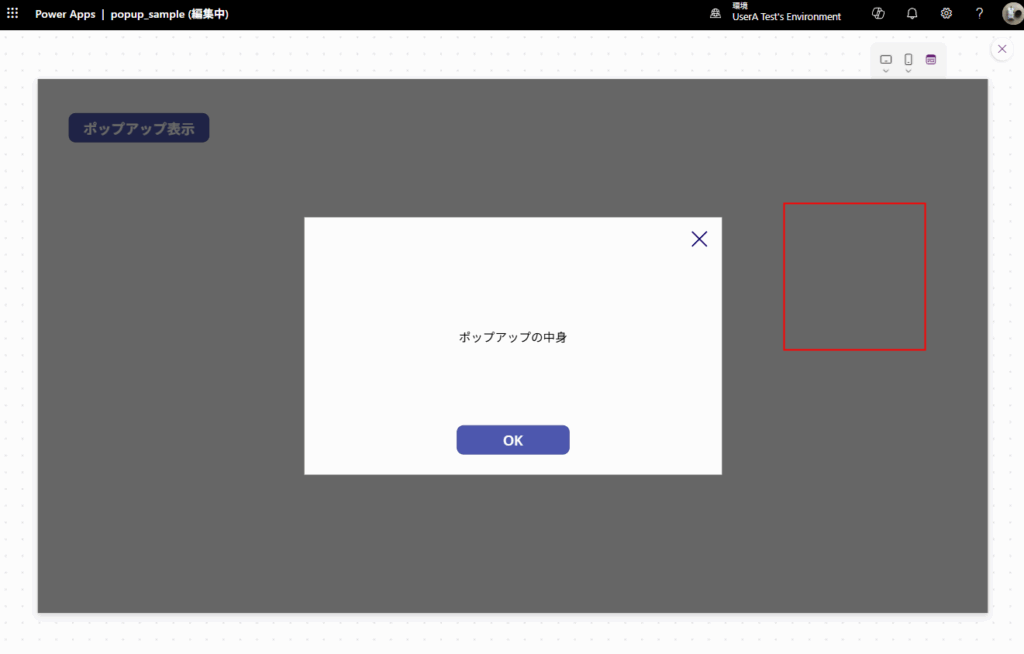Open the settings gear
The image size is (1024, 654).
pos(946,13)
